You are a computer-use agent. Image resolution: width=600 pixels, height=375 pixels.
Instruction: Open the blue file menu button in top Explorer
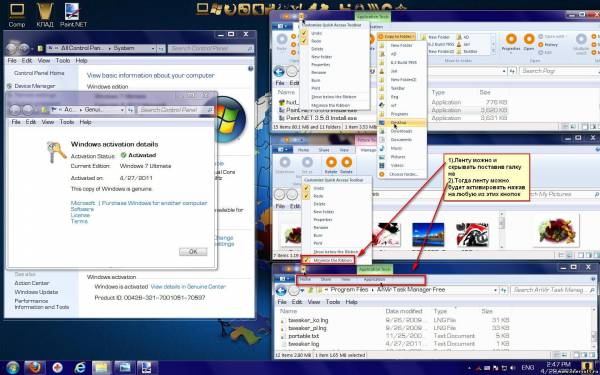[x=282, y=26]
